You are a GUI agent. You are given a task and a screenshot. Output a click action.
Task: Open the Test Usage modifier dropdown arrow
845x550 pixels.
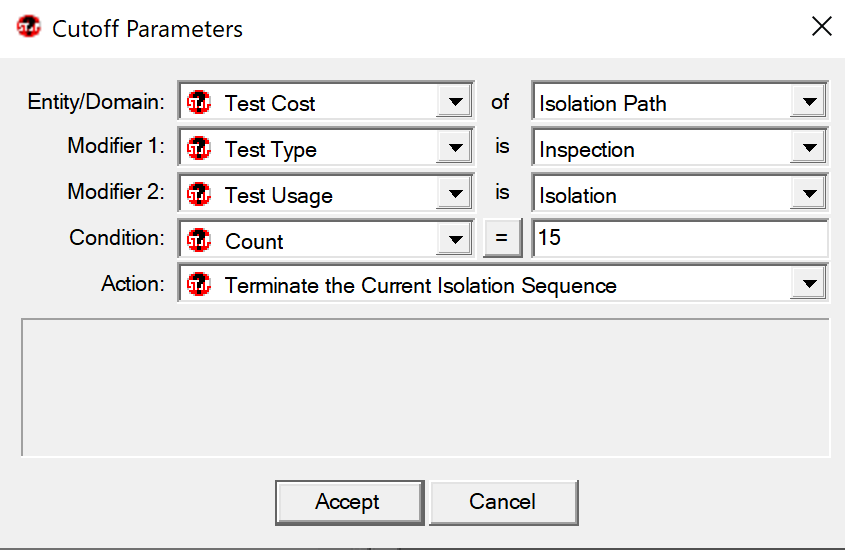point(455,193)
